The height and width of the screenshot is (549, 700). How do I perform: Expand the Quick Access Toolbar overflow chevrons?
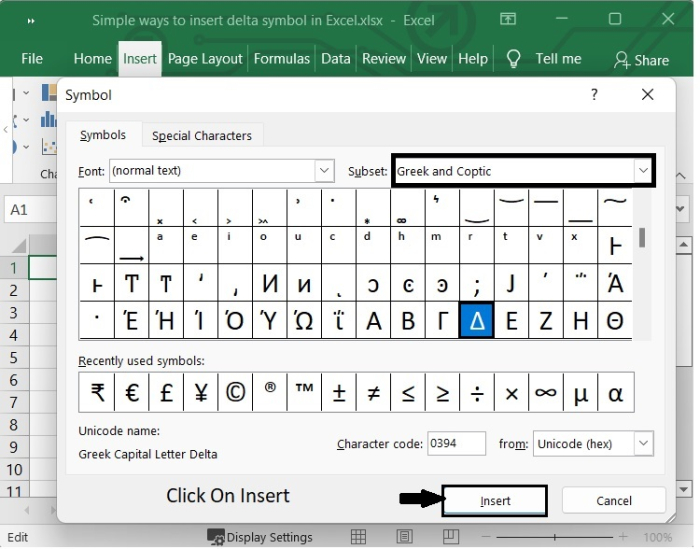(x=31, y=21)
